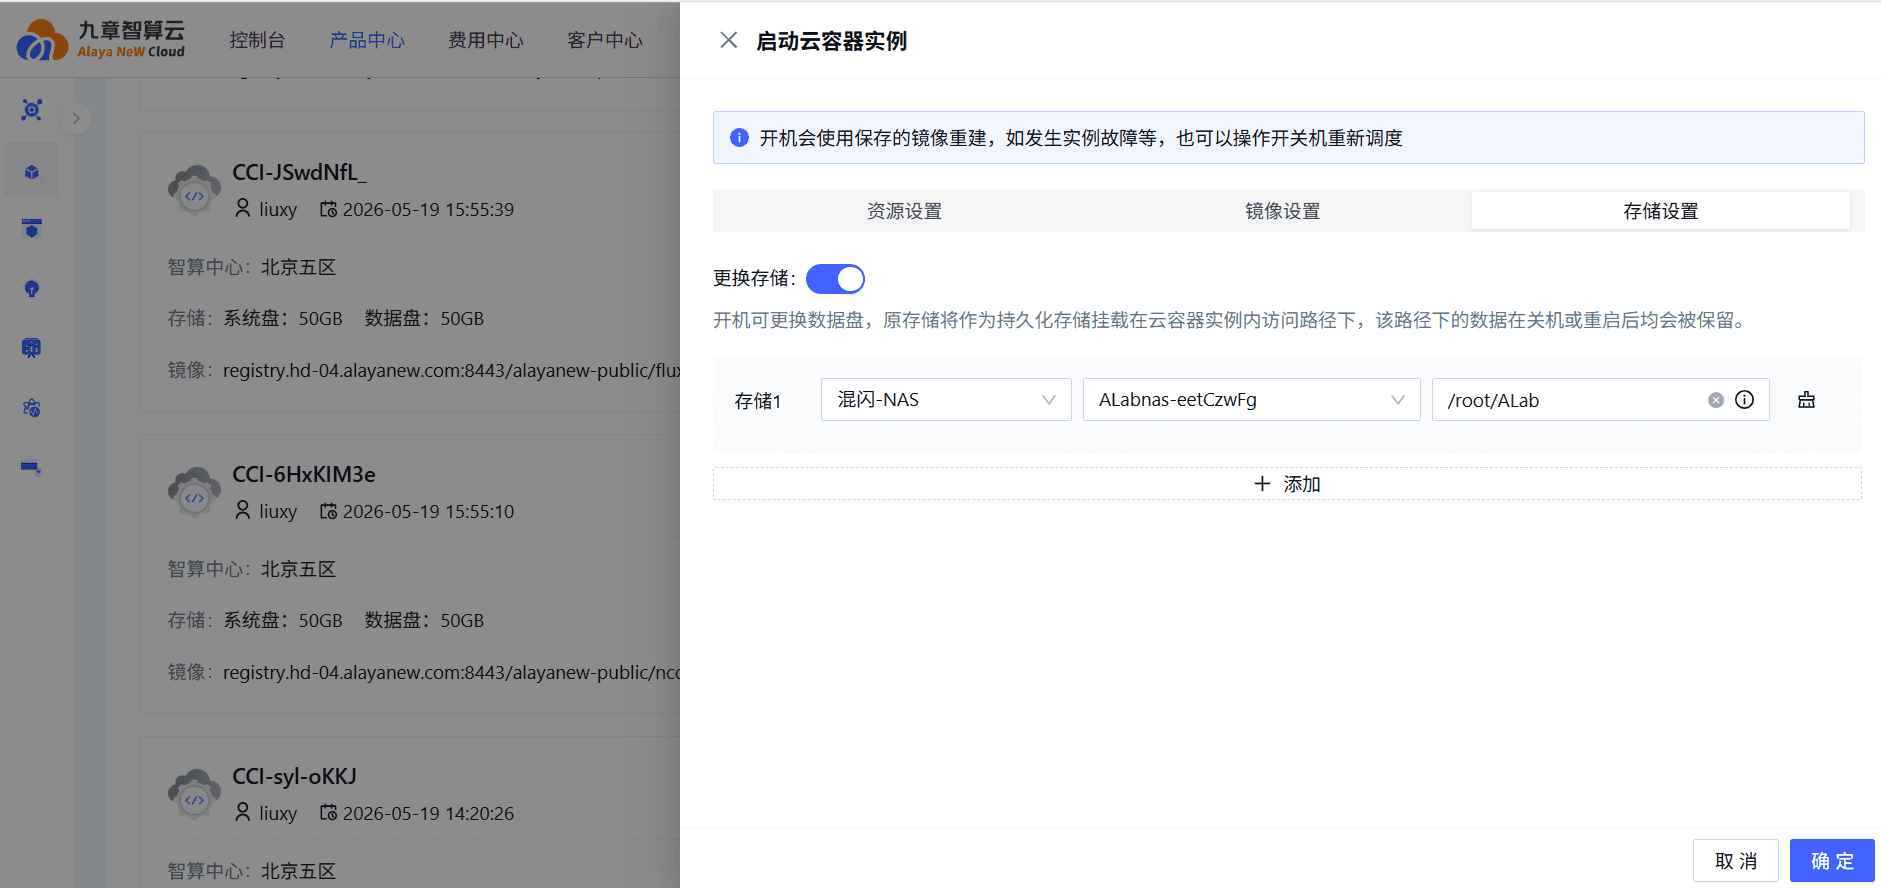
Task: Open the 产品中心 menu item
Action: (x=367, y=40)
